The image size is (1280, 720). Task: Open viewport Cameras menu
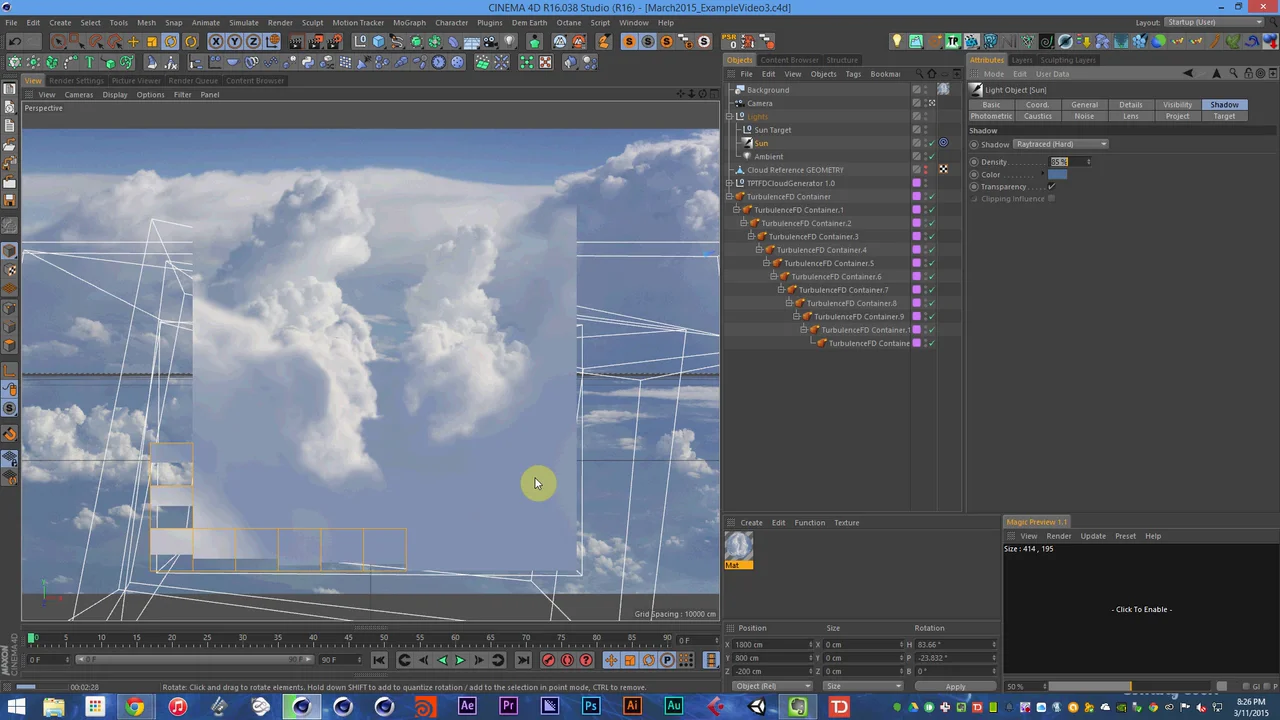pyautogui.click(x=78, y=94)
